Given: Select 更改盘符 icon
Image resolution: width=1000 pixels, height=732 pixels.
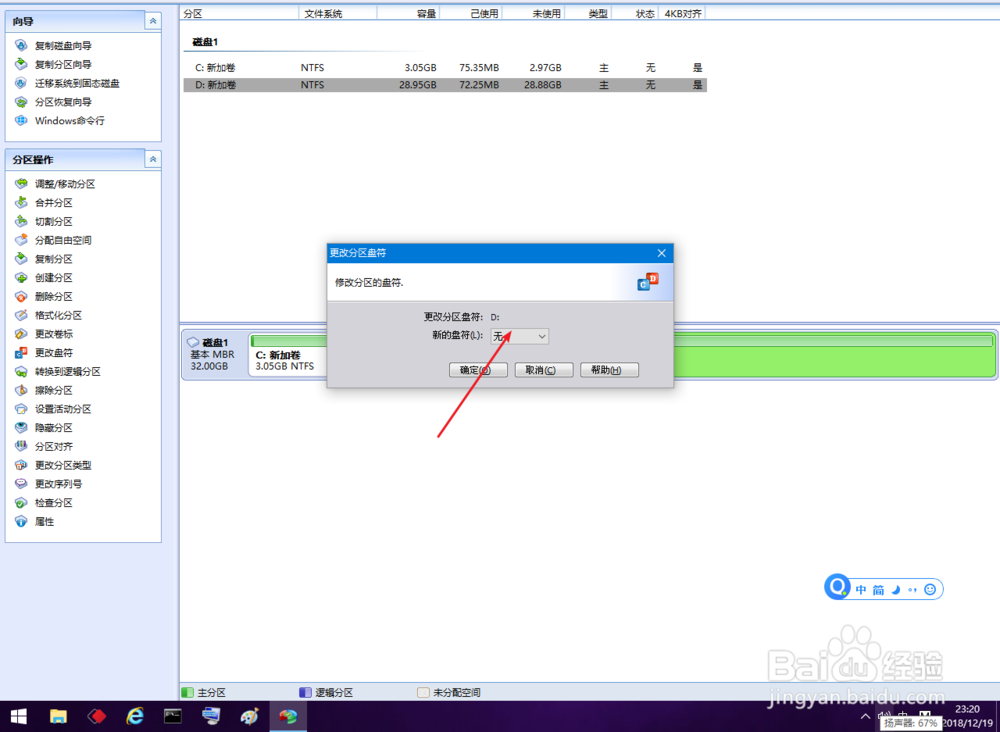Looking at the screenshot, I should pyautogui.click(x=21, y=352).
